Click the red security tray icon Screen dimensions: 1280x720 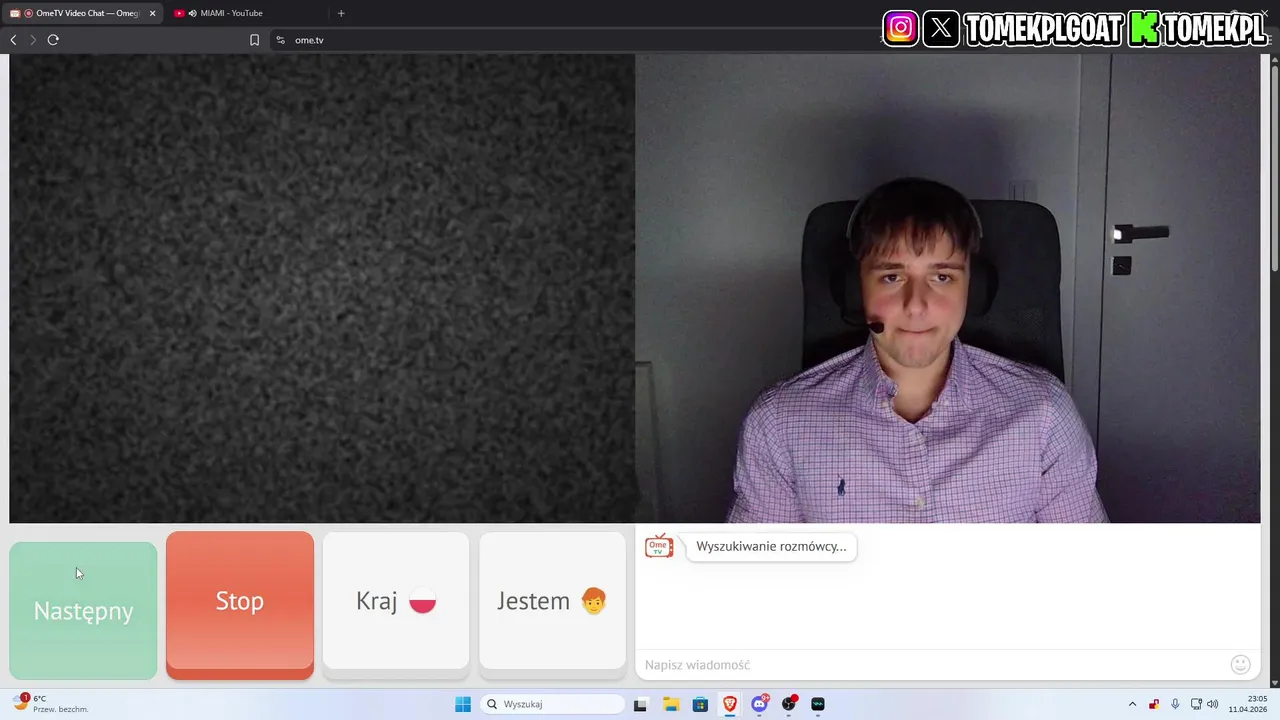pos(1154,704)
